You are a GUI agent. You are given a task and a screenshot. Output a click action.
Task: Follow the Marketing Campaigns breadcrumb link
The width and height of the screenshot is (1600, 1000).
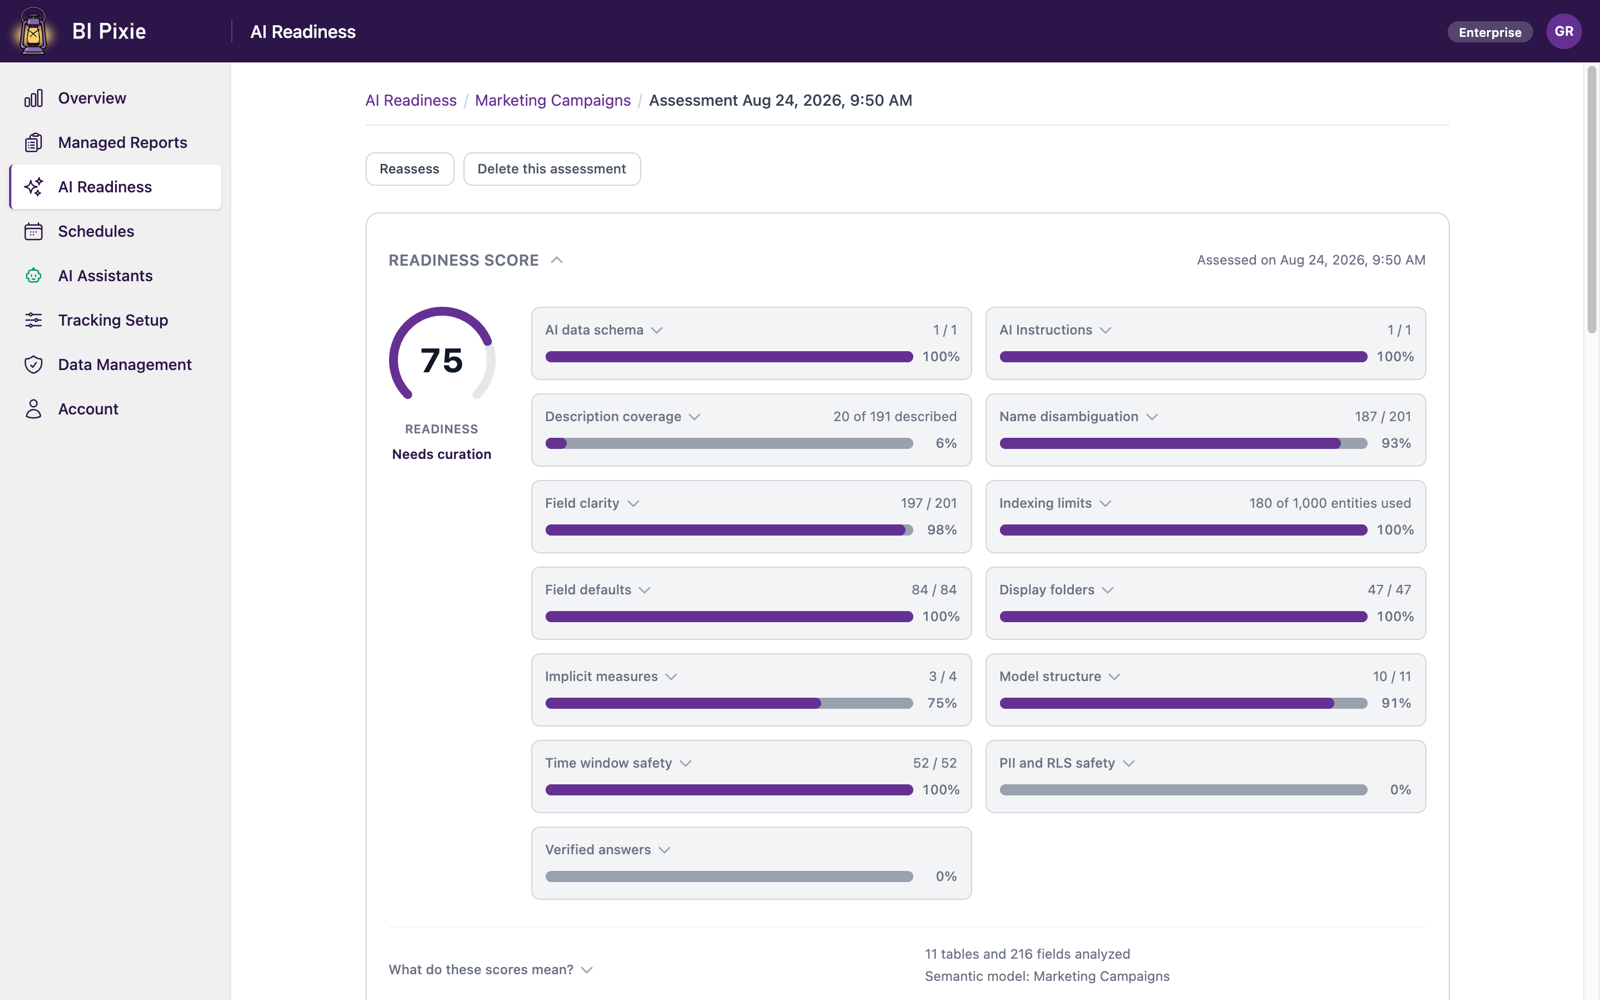(553, 100)
